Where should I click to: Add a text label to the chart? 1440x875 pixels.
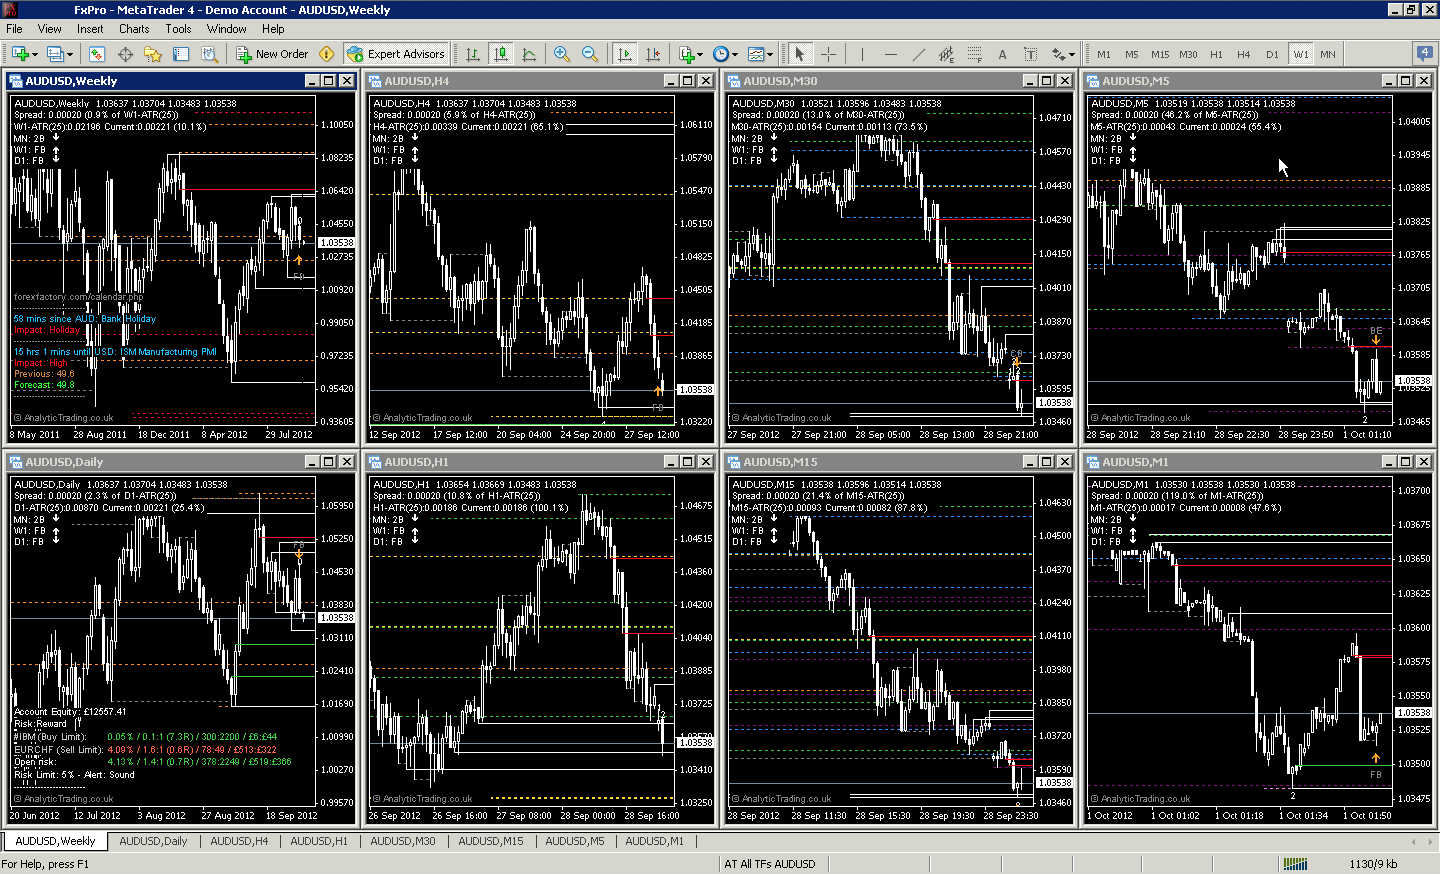pyautogui.click(x=1002, y=54)
